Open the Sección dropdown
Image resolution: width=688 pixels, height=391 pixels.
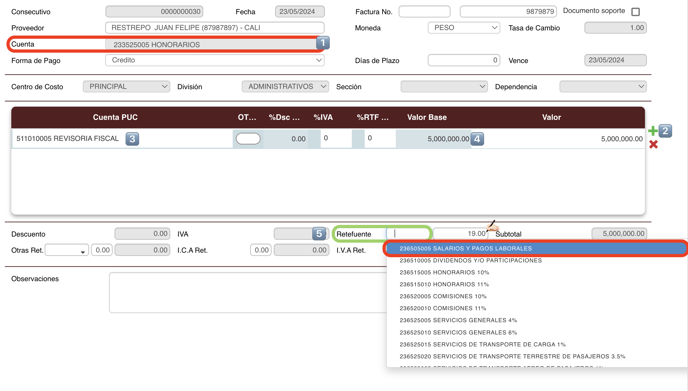point(444,86)
